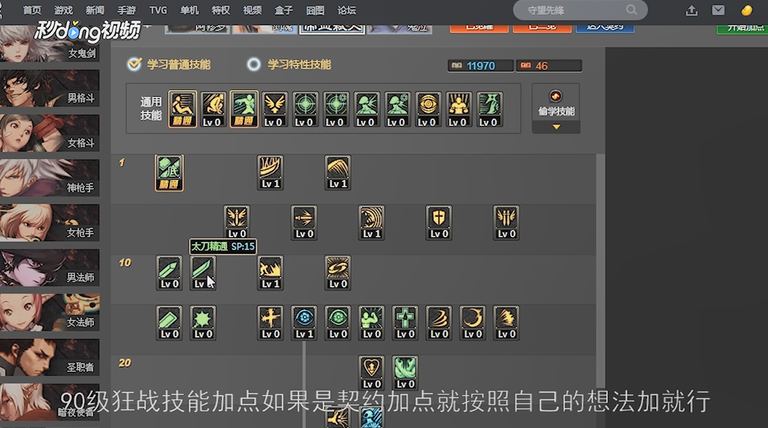Click the flexing figure skill icon Lv 0
Viewport: 768px width, 428px height.
pos(372,323)
